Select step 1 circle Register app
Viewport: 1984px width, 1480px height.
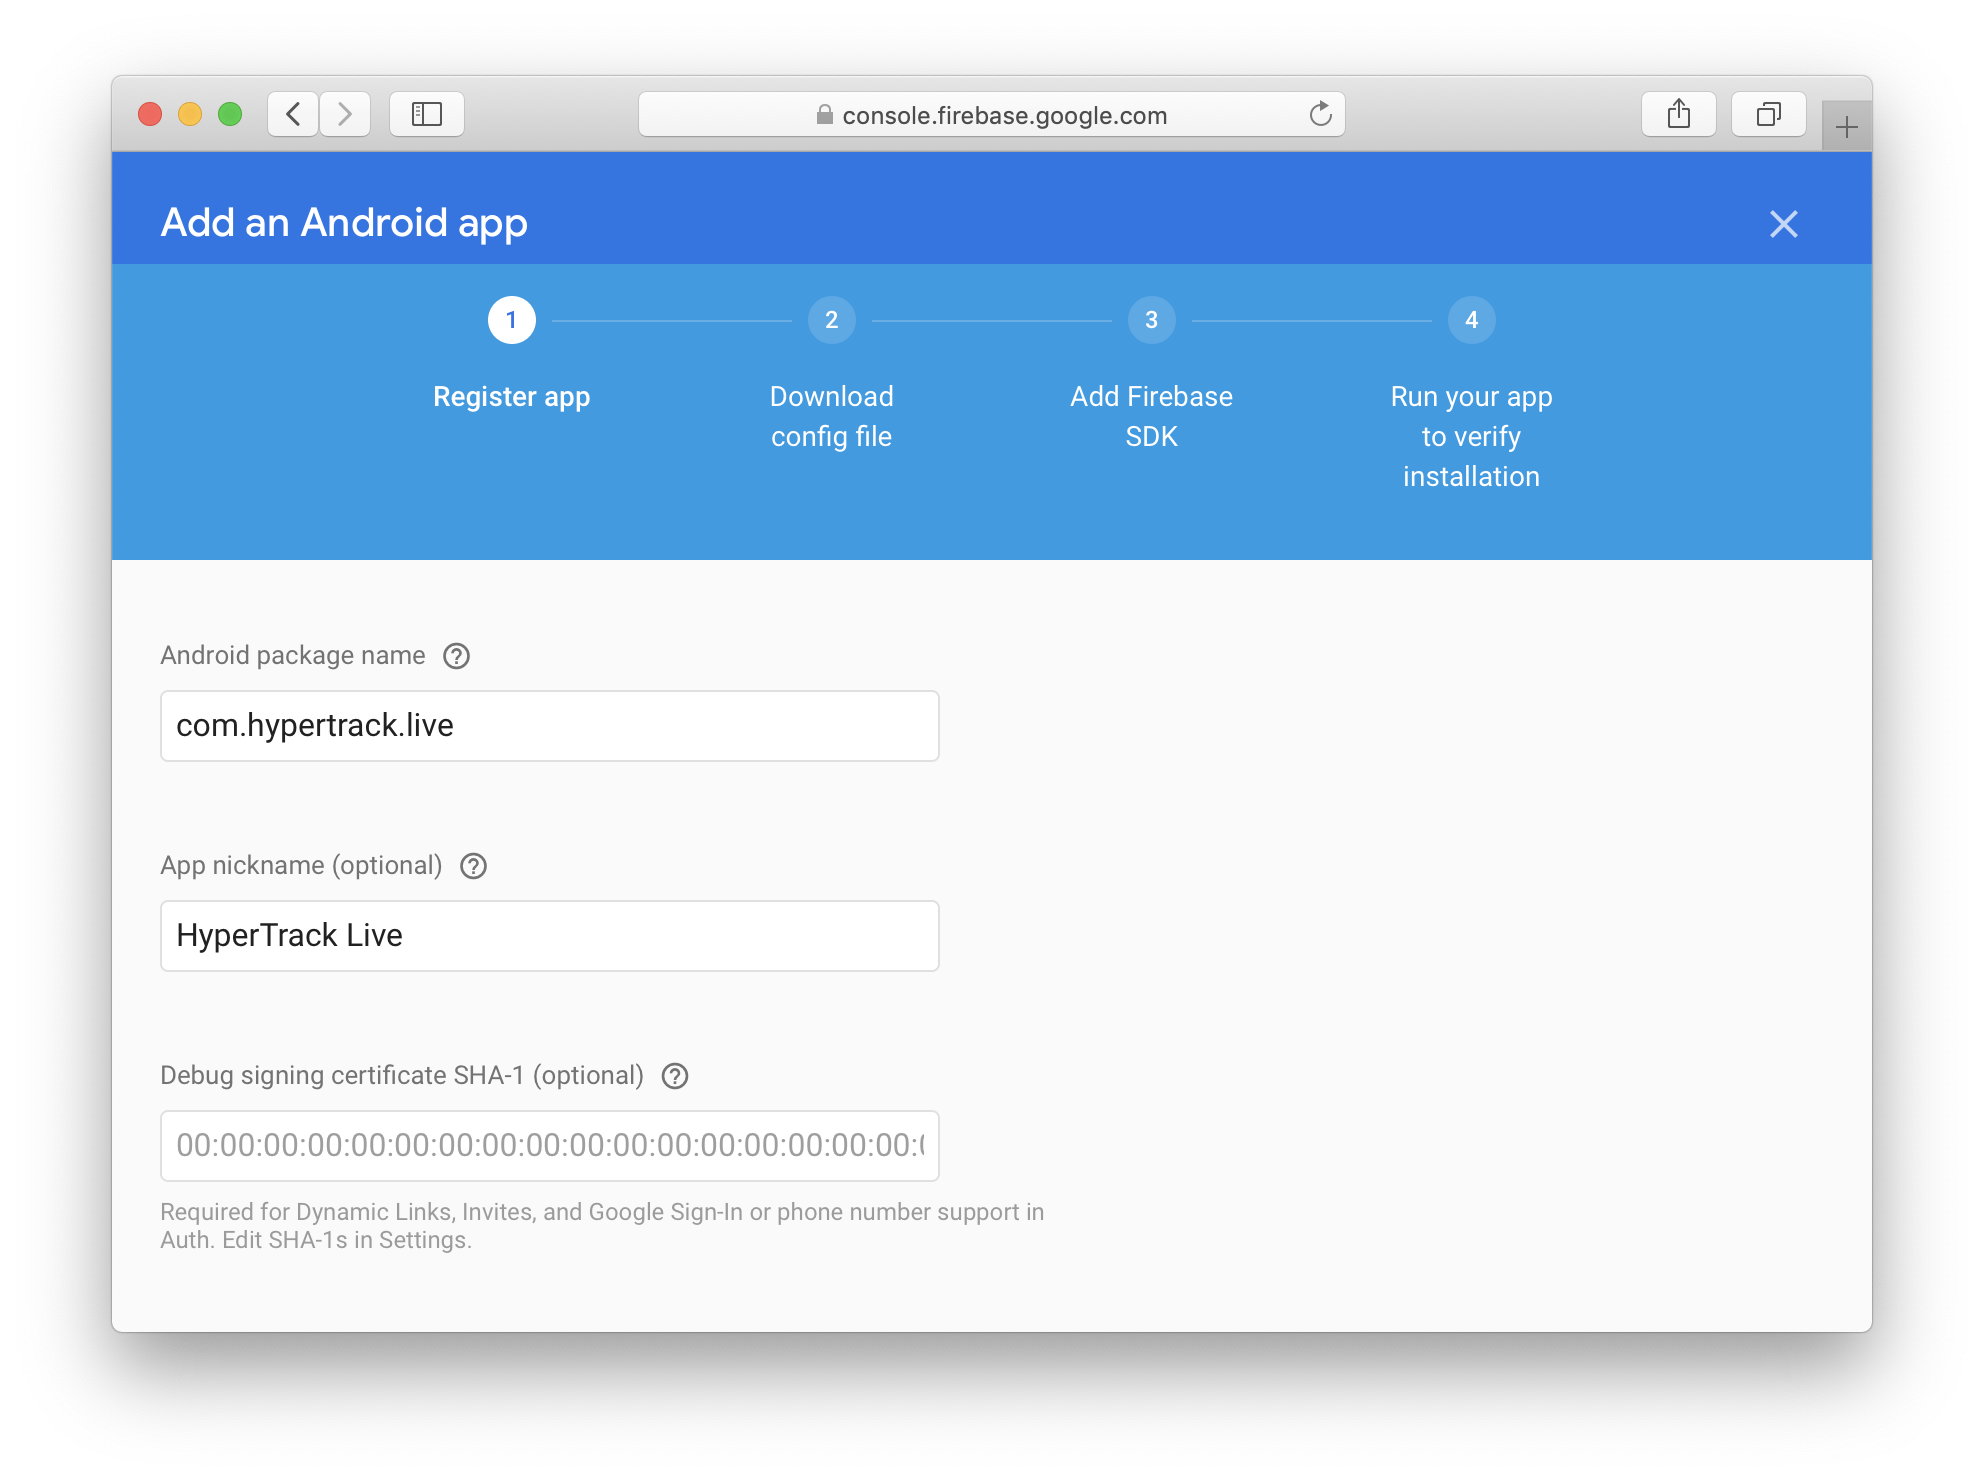511,320
